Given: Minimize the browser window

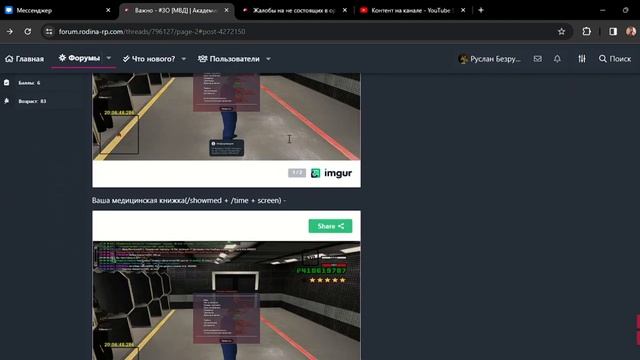Looking at the screenshot, I should [602, 10].
